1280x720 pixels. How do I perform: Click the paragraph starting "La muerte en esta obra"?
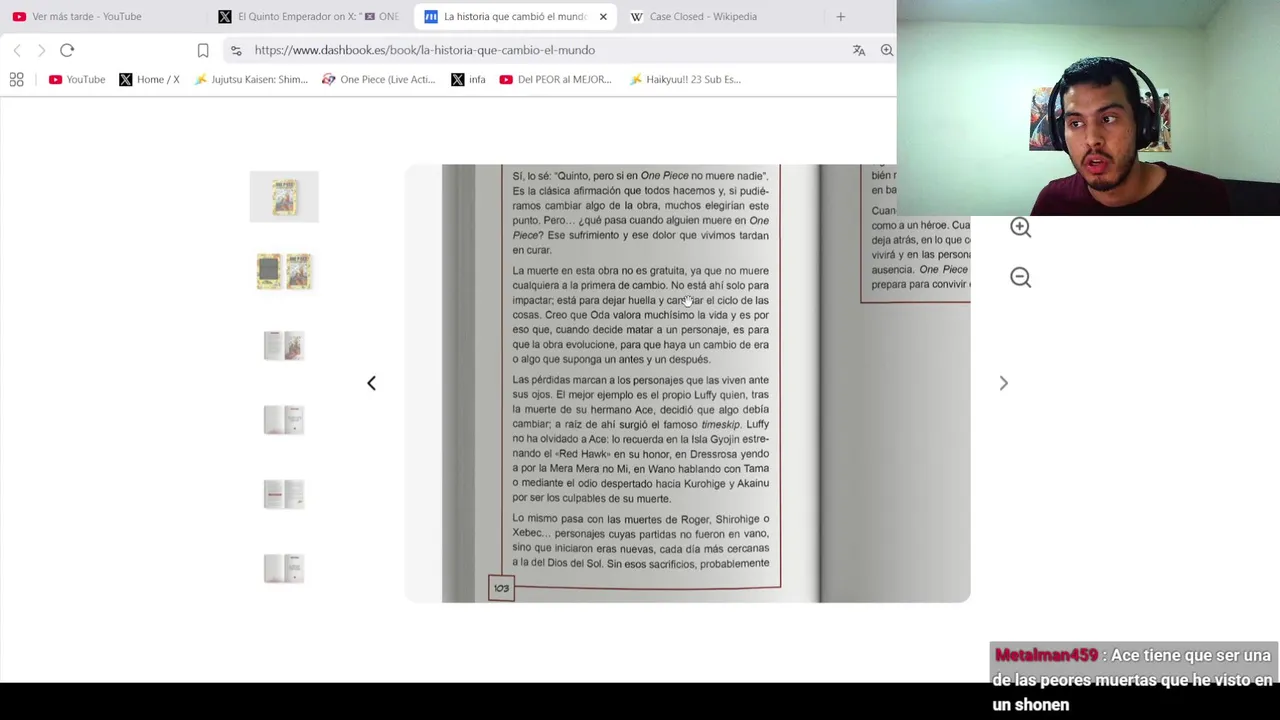click(x=641, y=315)
